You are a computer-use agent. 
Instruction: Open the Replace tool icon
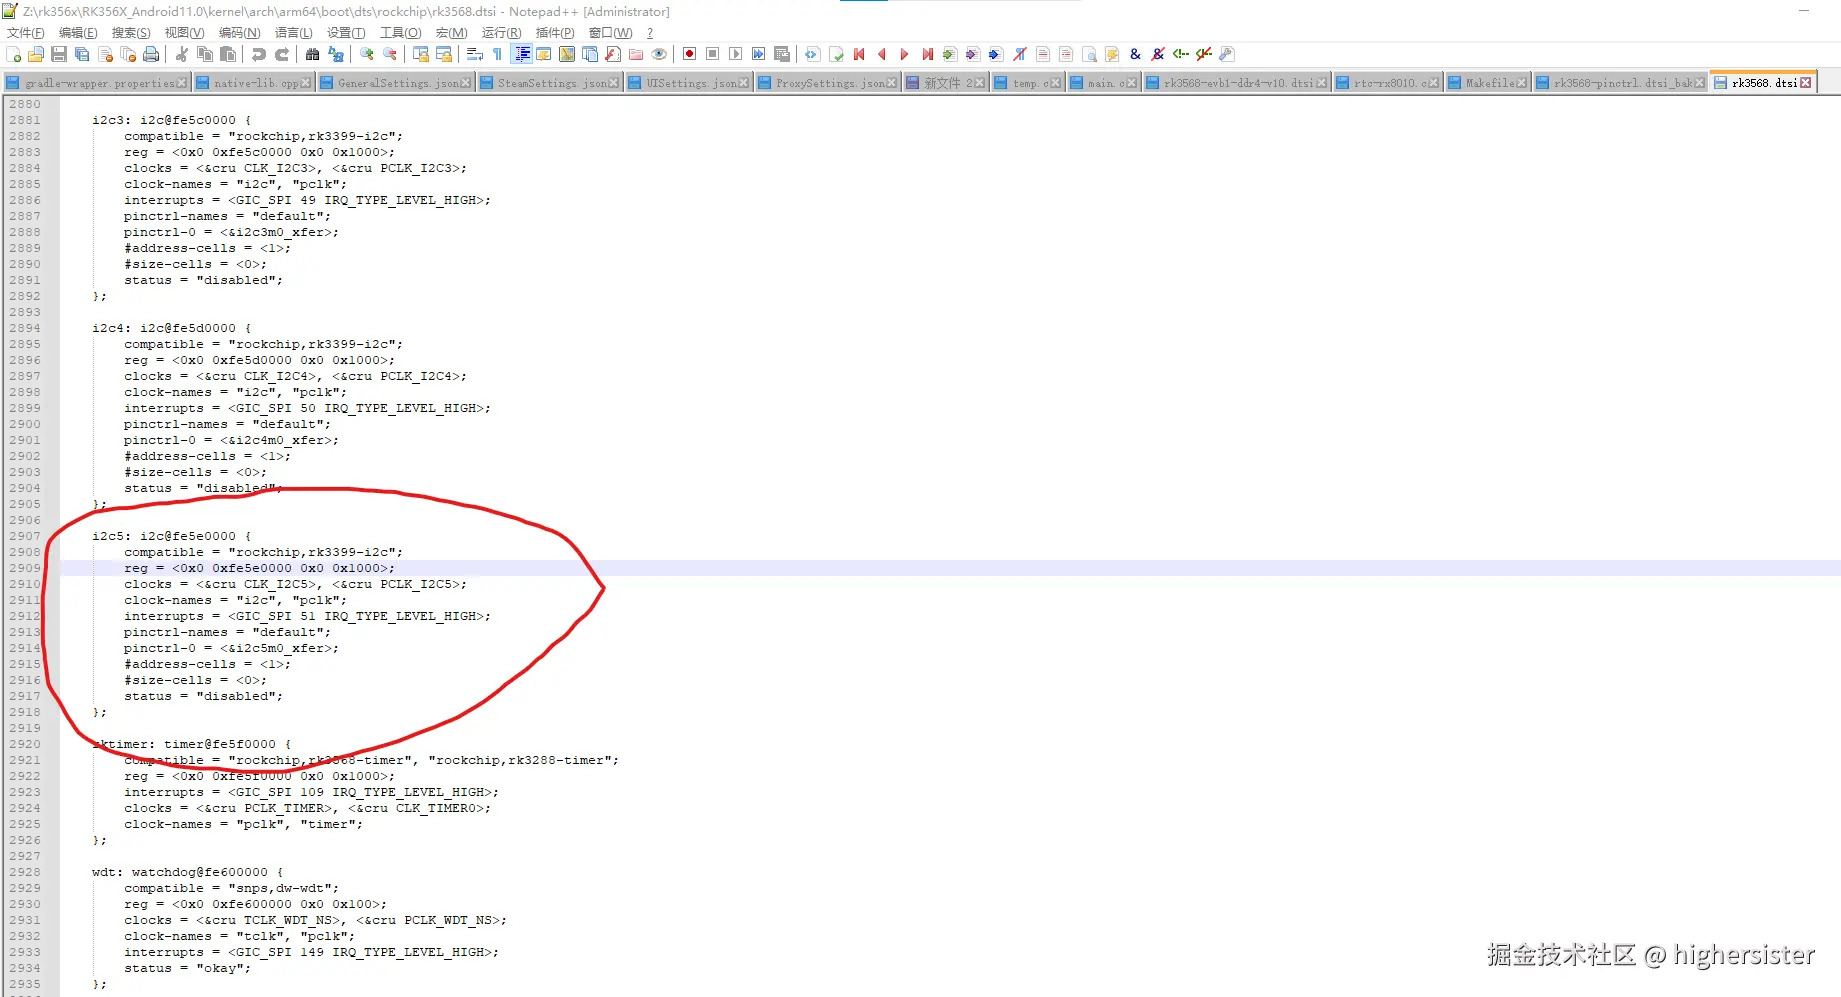[x=336, y=54]
